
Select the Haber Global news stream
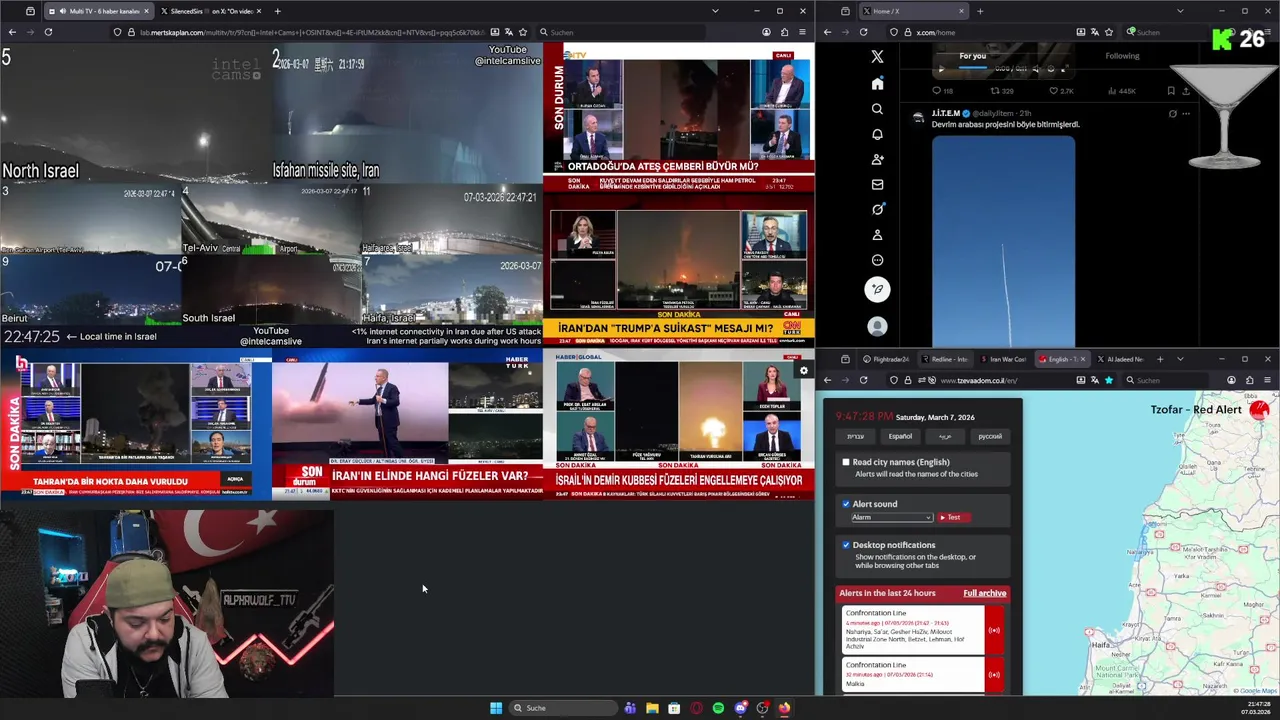[x=679, y=425]
